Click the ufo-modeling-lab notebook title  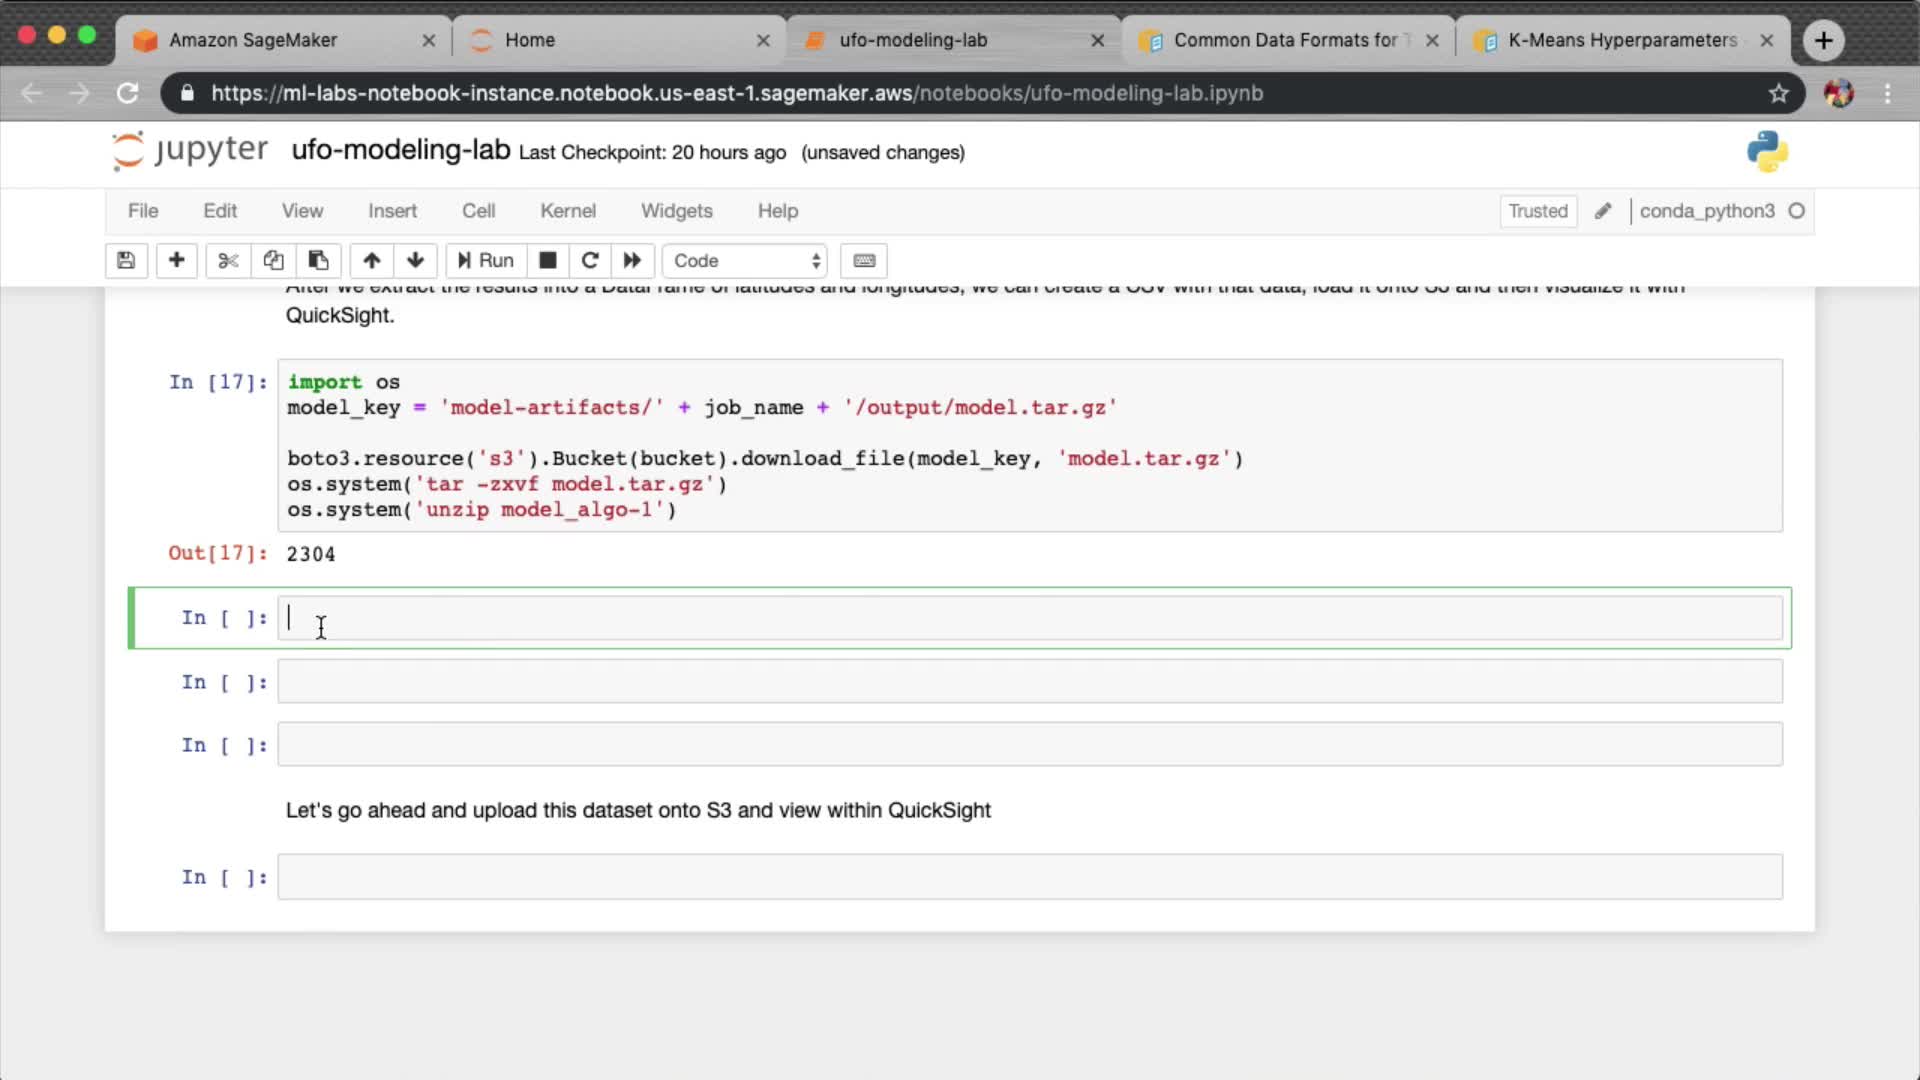pyautogui.click(x=400, y=150)
